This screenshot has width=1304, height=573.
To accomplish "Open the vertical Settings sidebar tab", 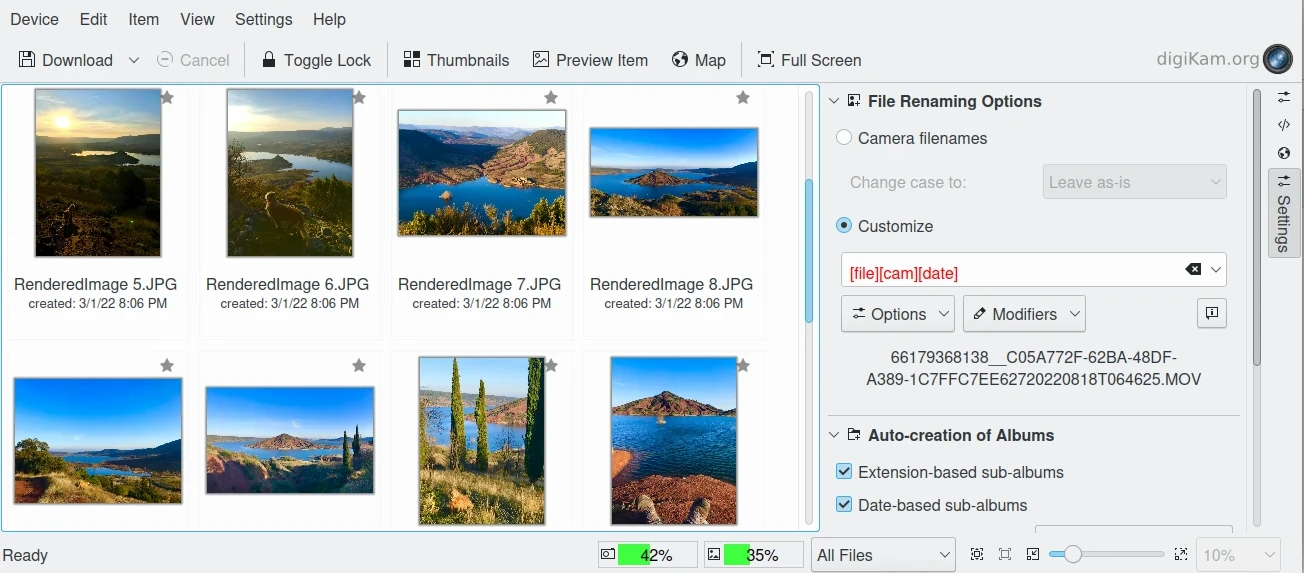I will tap(1284, 213).
